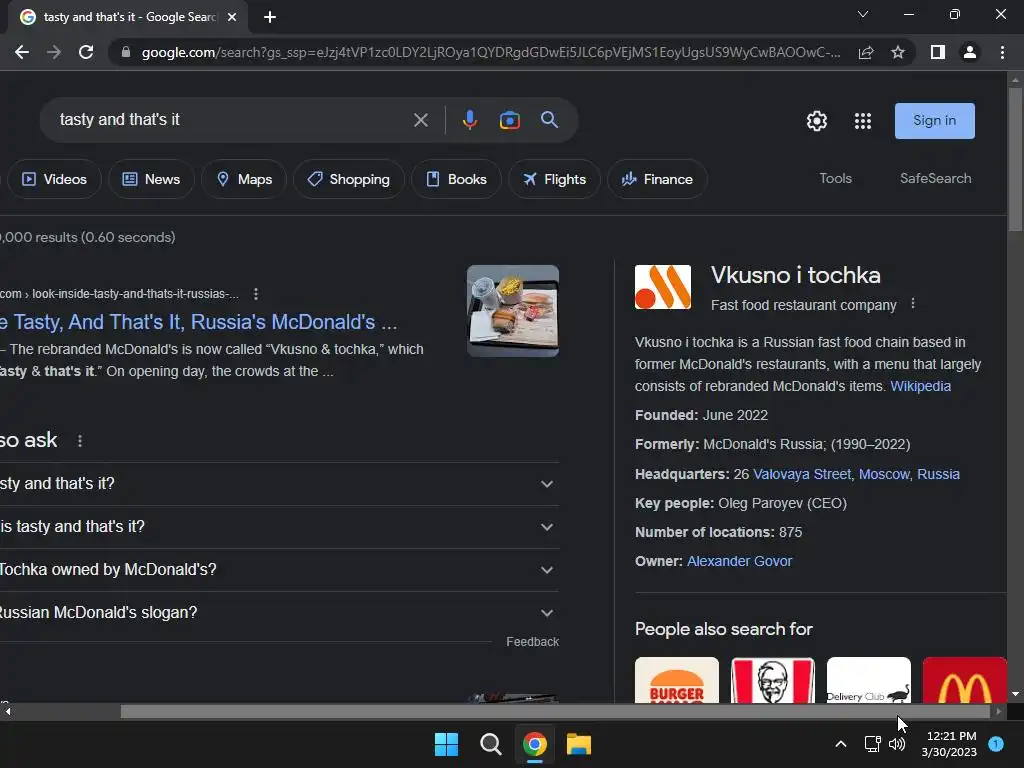Switch to the Shopping results tab
This screenshot has width=1024, height=768.
[x=349, y=179]
